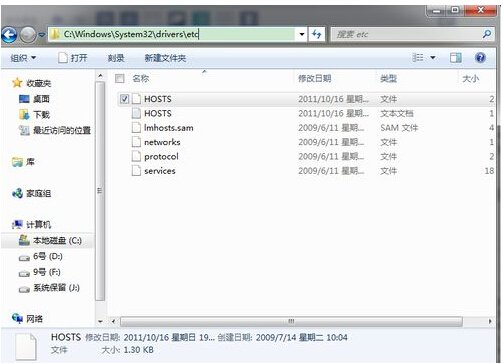Open the recent pages dropdown arrow

[42, 34]
